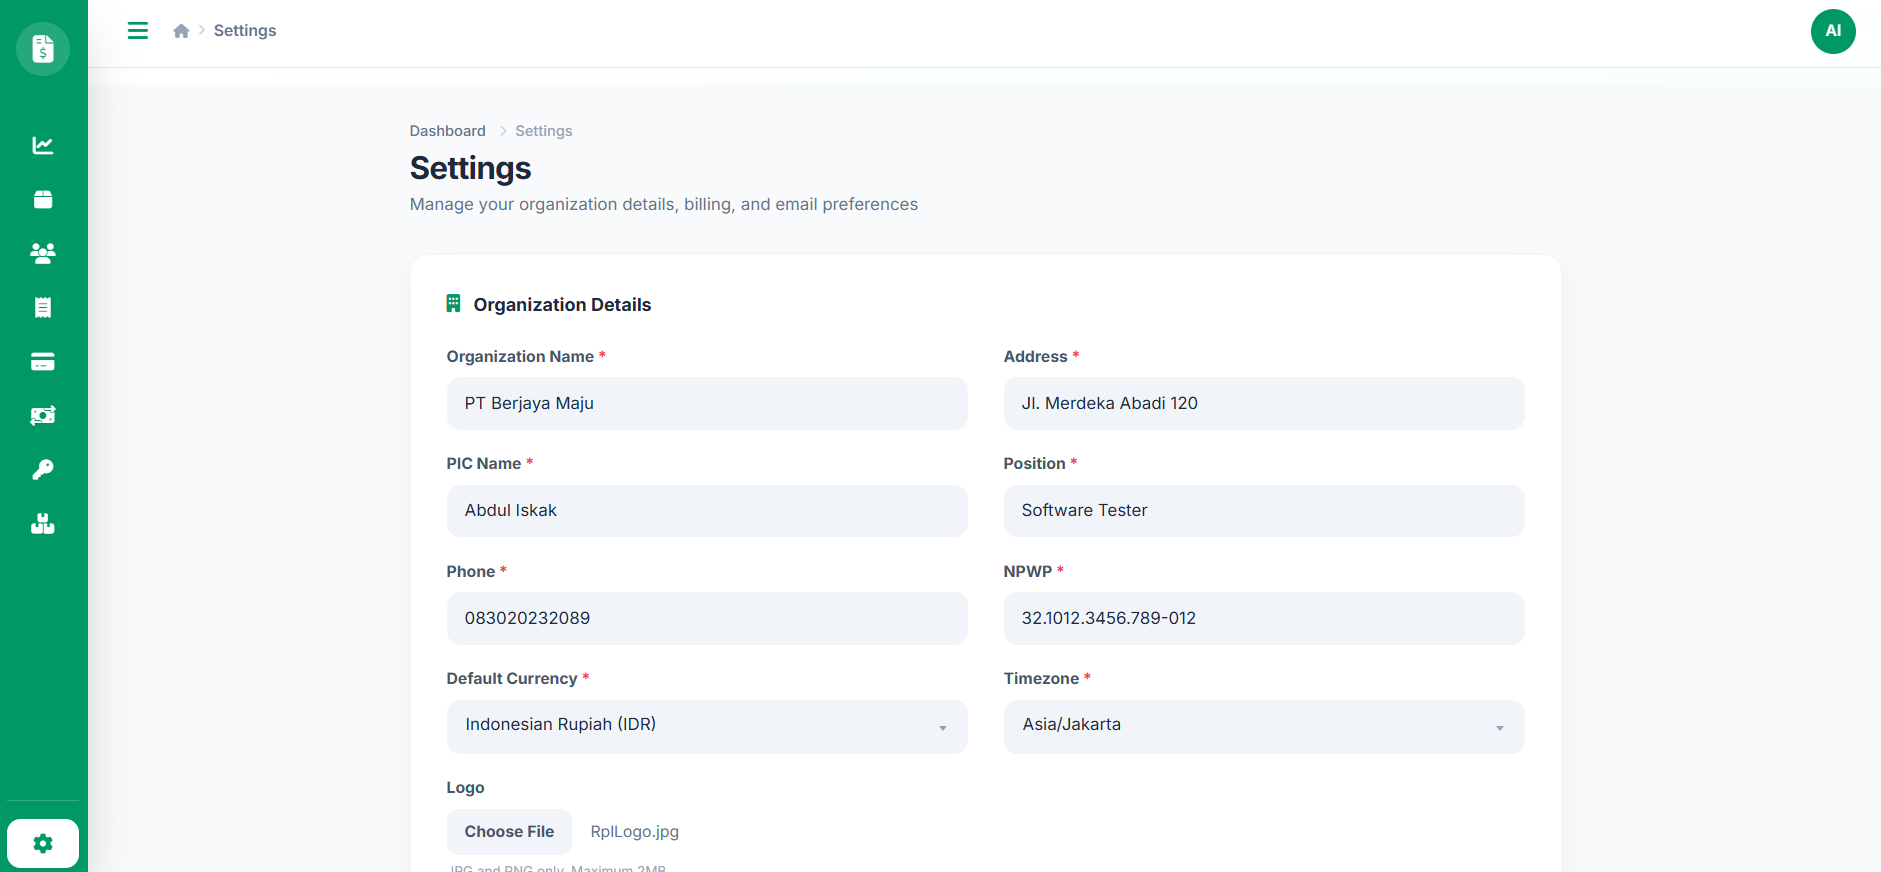Click the home breadcrumb icon
The width and height of the screenshot is (1881, 872).
coord(181,31)
